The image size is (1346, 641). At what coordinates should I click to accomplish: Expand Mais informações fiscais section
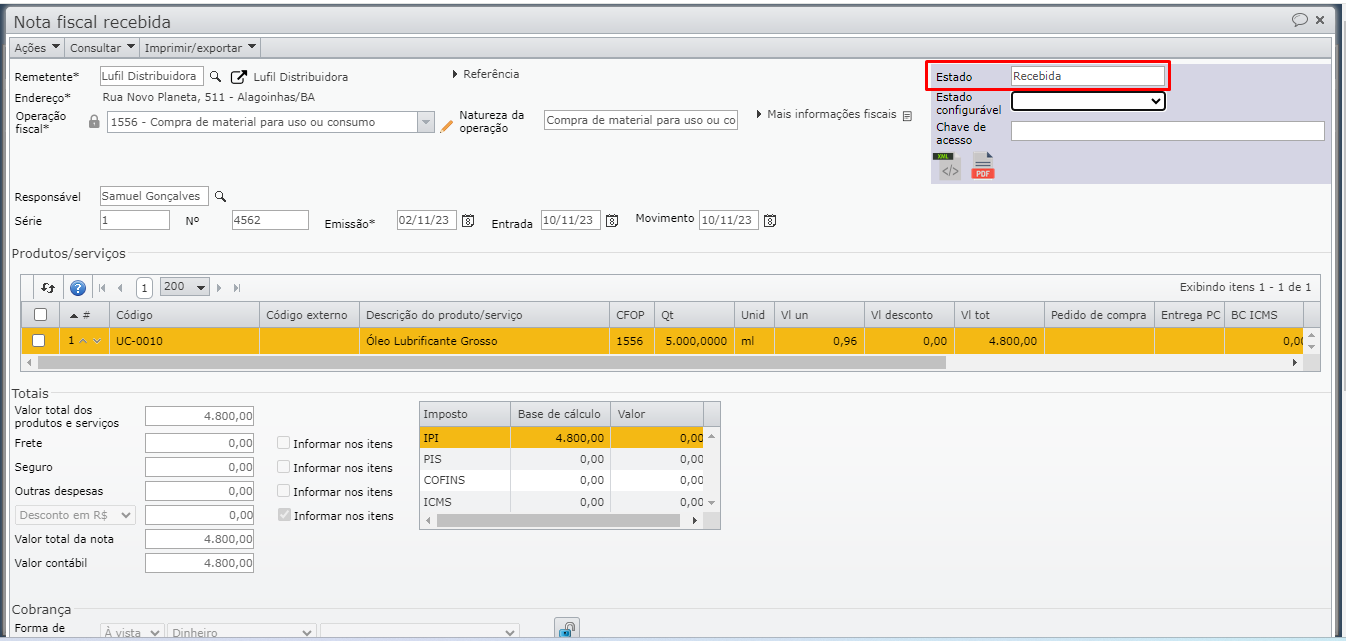pyautogui.click(x=827, y=115)
